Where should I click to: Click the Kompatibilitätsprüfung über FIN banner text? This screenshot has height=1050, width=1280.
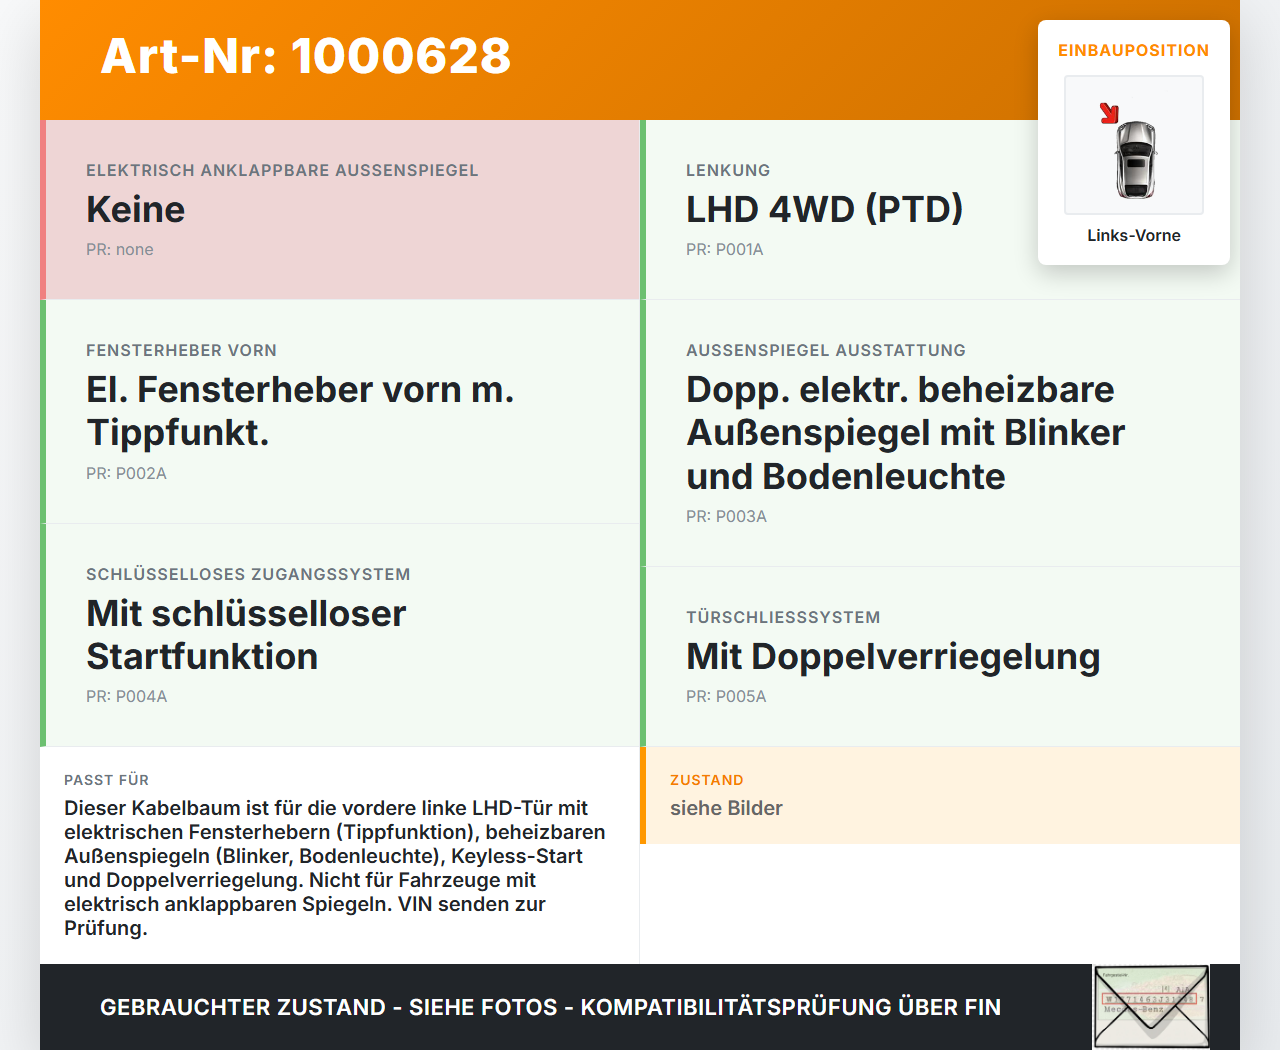[x=550, y=1007]
